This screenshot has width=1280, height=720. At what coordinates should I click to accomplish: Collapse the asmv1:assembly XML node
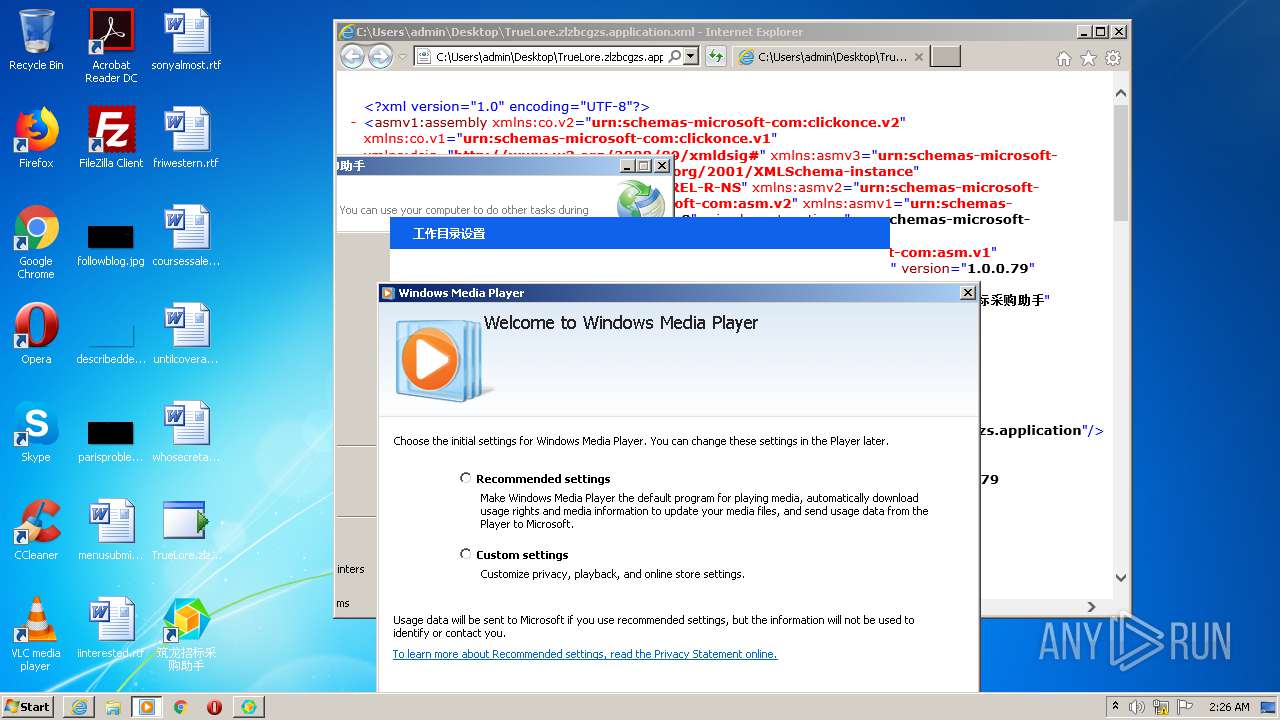click(354, 123)
